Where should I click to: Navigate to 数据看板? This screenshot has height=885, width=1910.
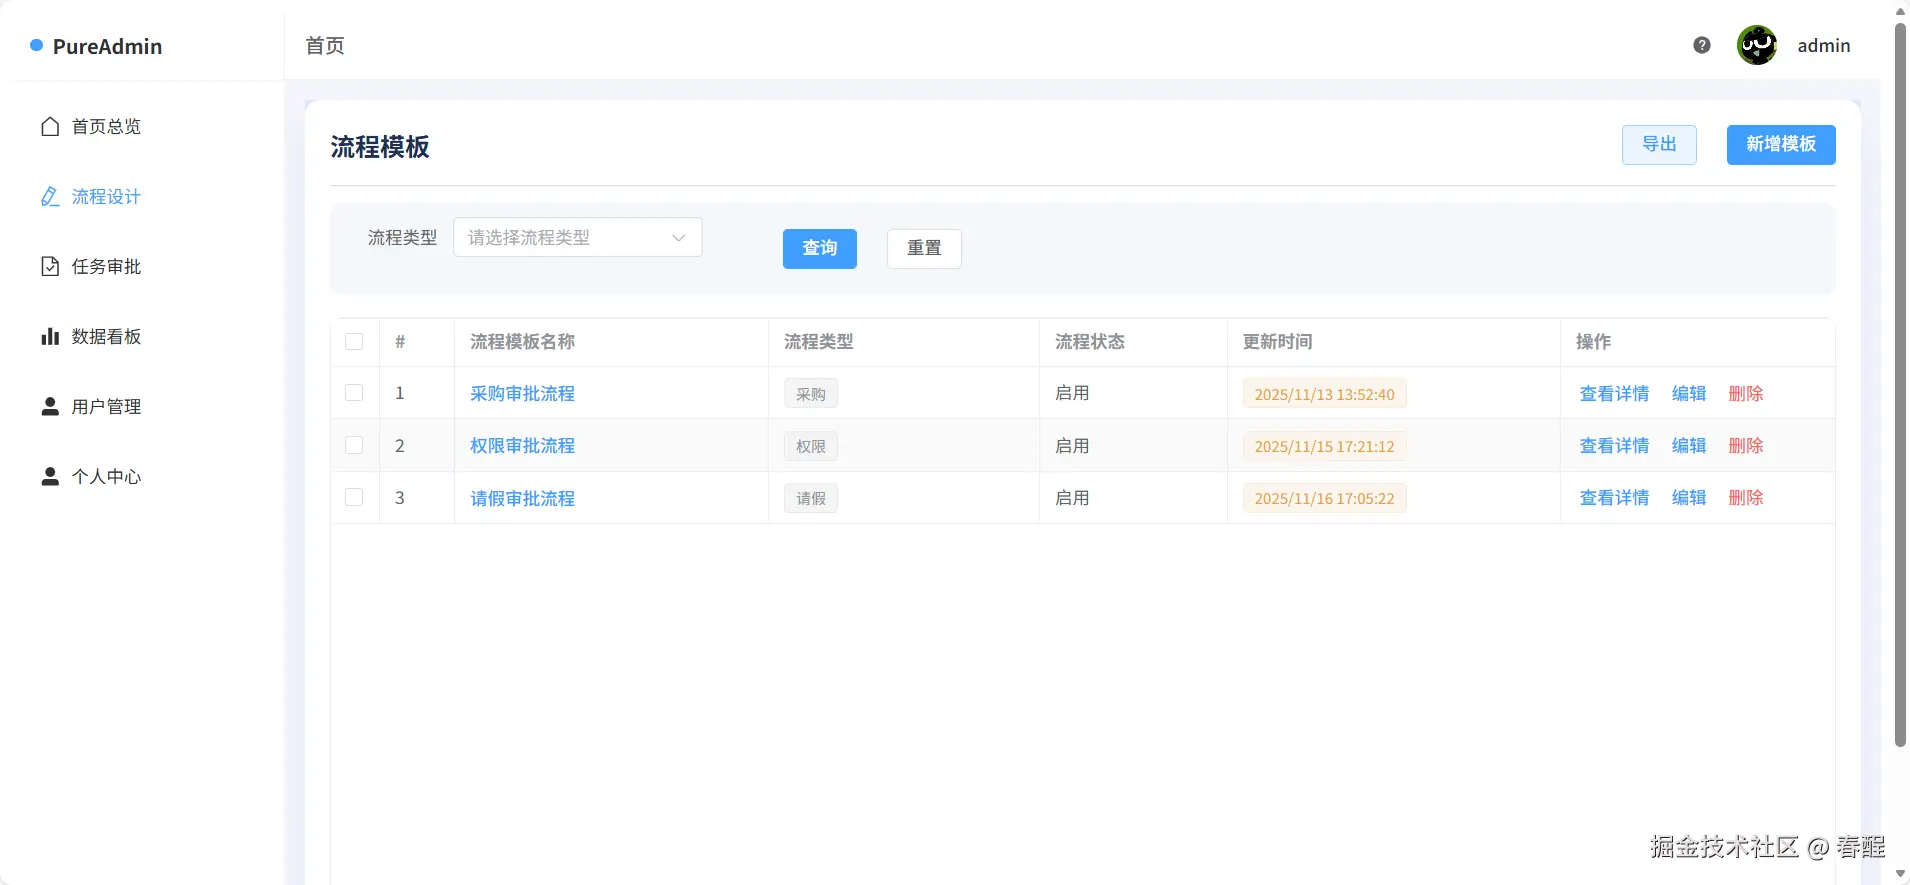click(106, 337)
